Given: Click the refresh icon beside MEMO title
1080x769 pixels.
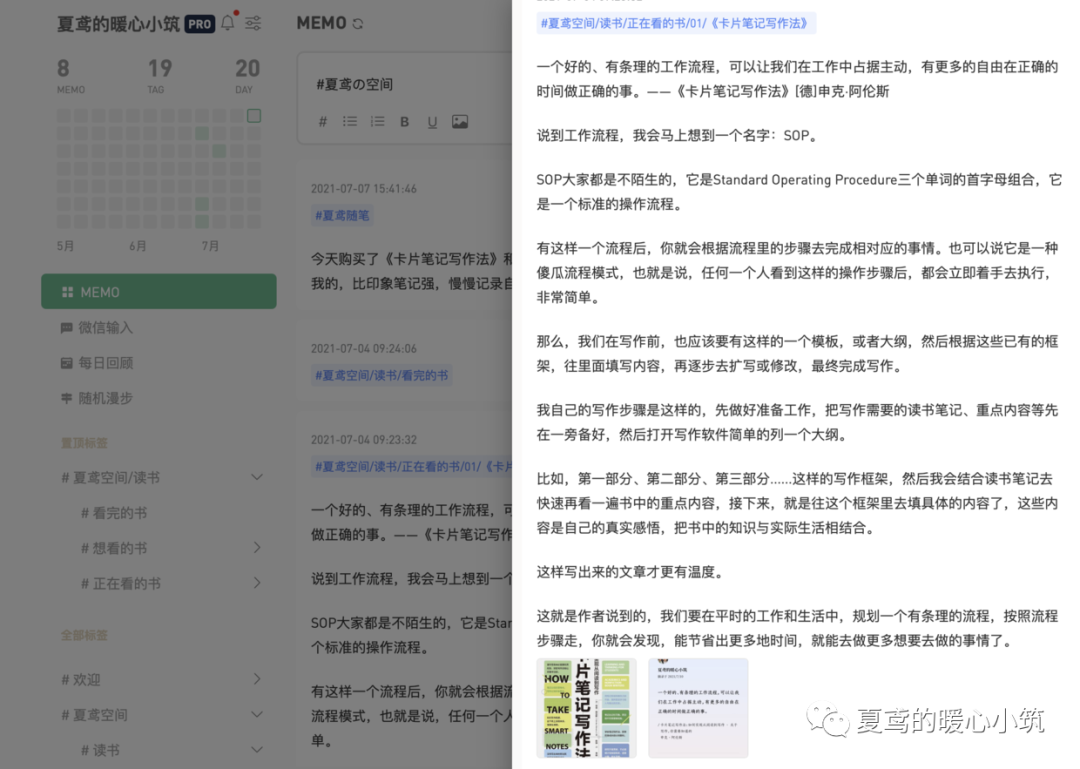Looking at the screenshot, I should click(358, 24).
